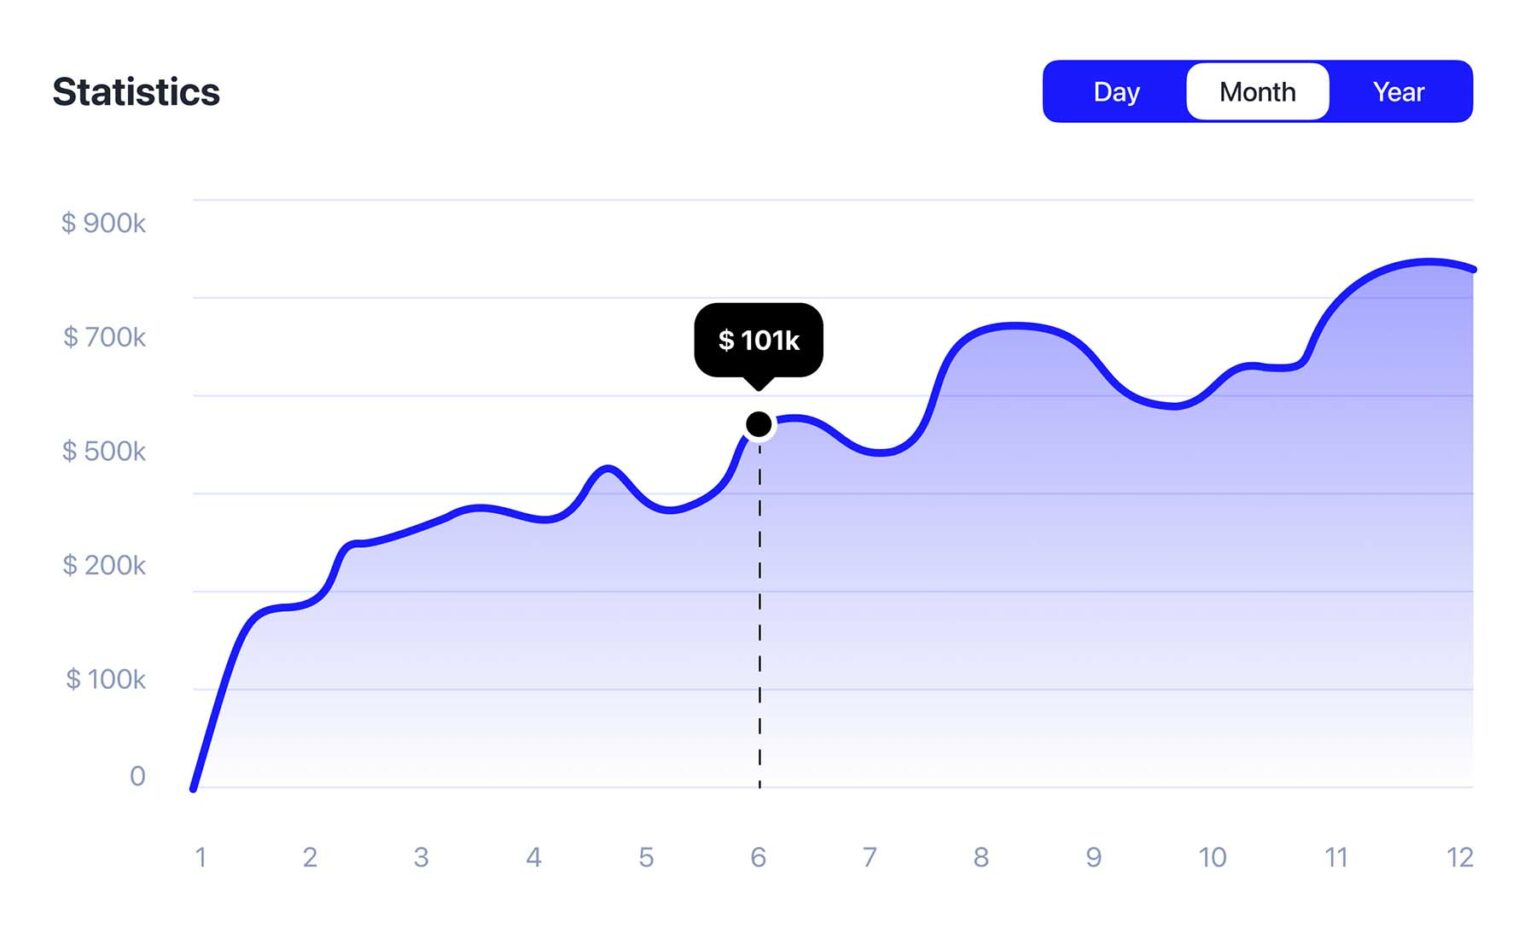Click the $ 100k axis label
1536x945 pixels.
click(x=106, y=679)
